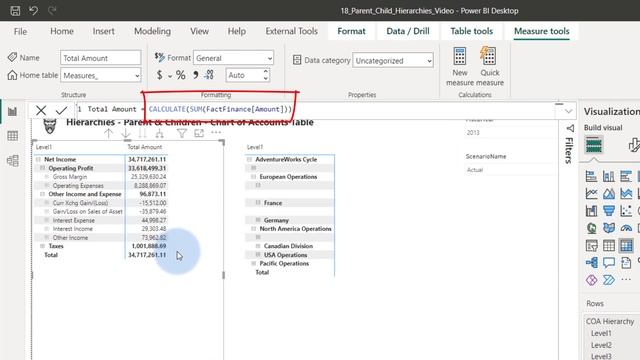Select scatter chart visualization
The width and height of the screenshot is (640, 360).
[626, 211]
